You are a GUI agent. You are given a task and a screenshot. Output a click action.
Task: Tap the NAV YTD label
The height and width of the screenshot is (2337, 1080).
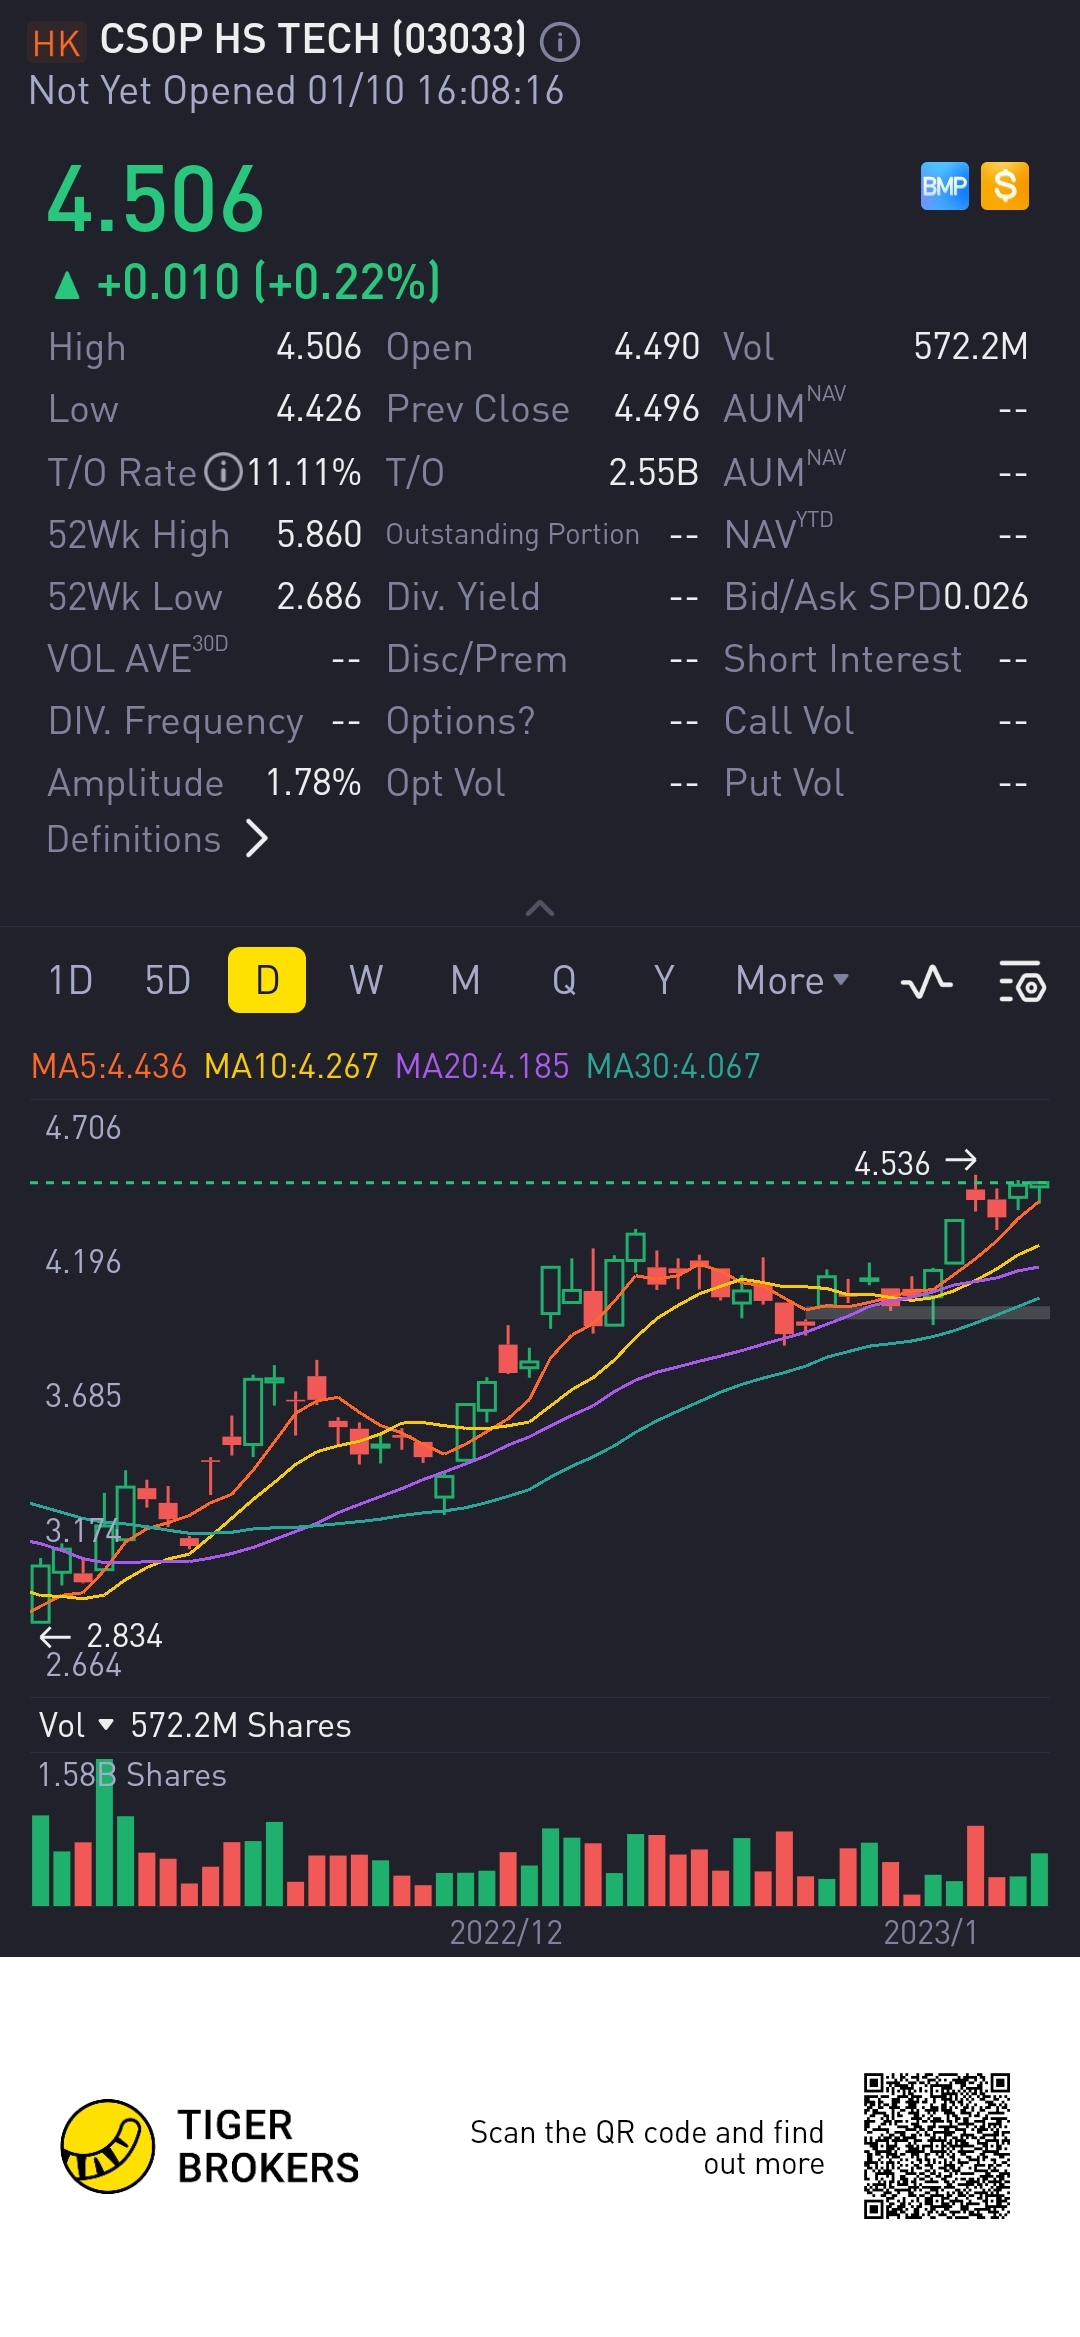(x=779, y=531)
